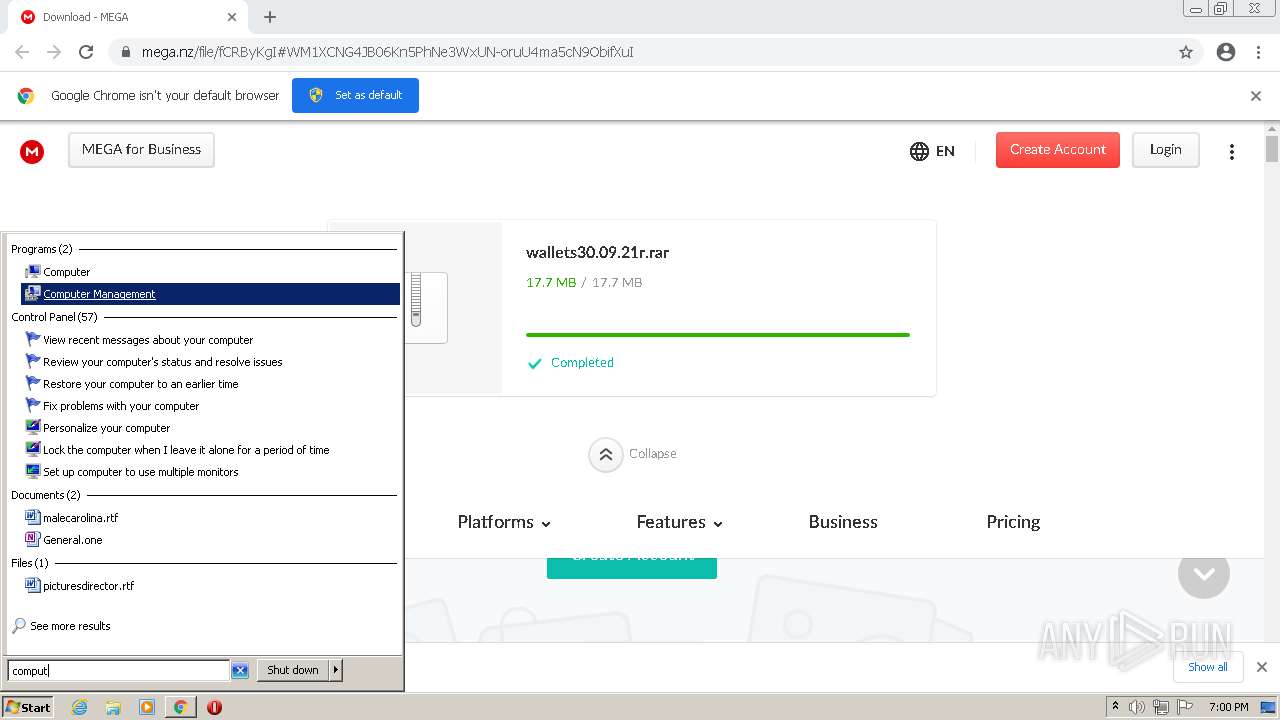
Task: Click the Start button
Action: point(27,707)
